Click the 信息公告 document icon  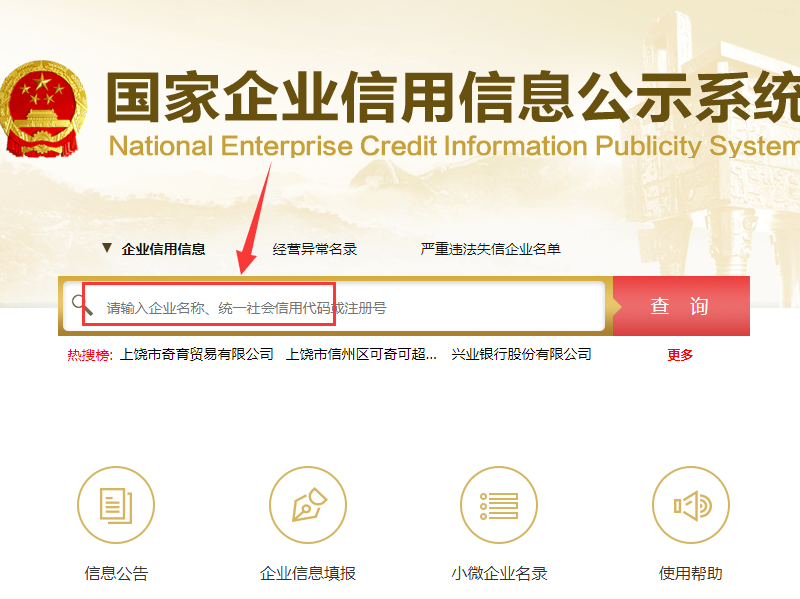tap(116, 505)
